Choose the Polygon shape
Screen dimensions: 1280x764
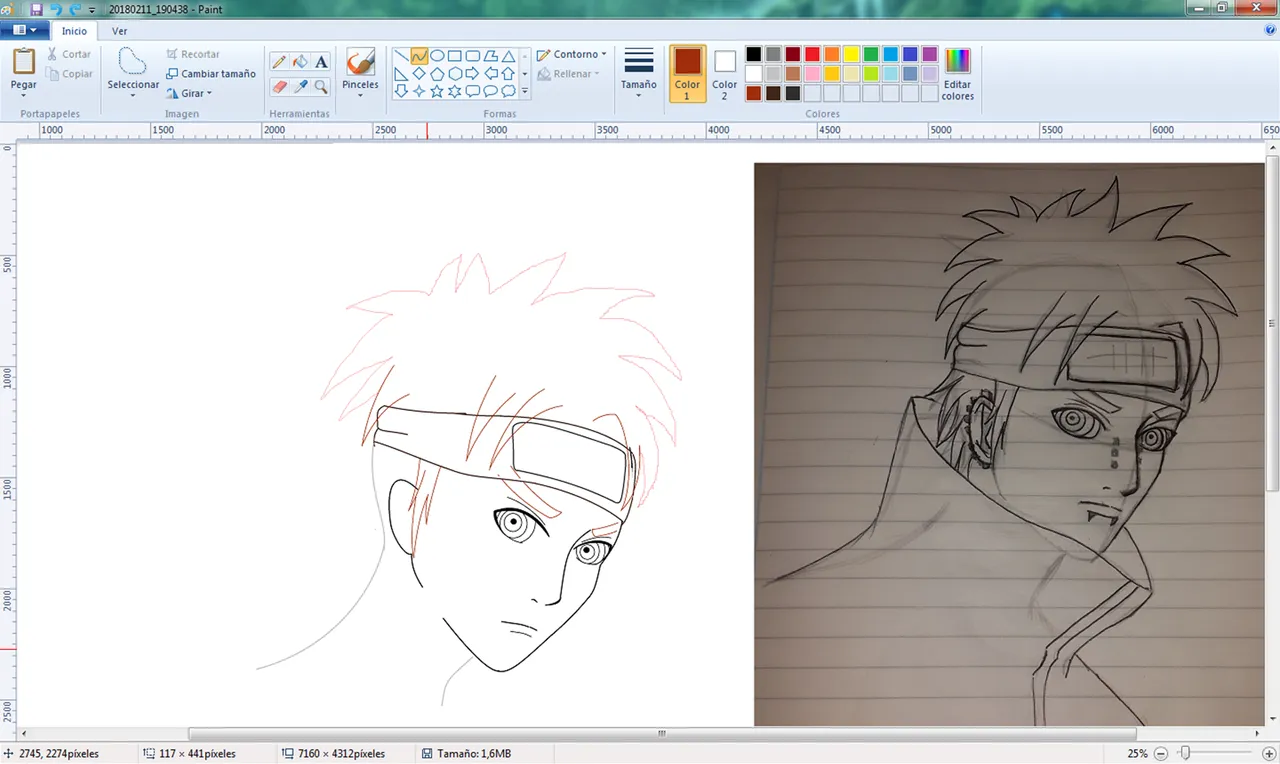coord(491,56)
